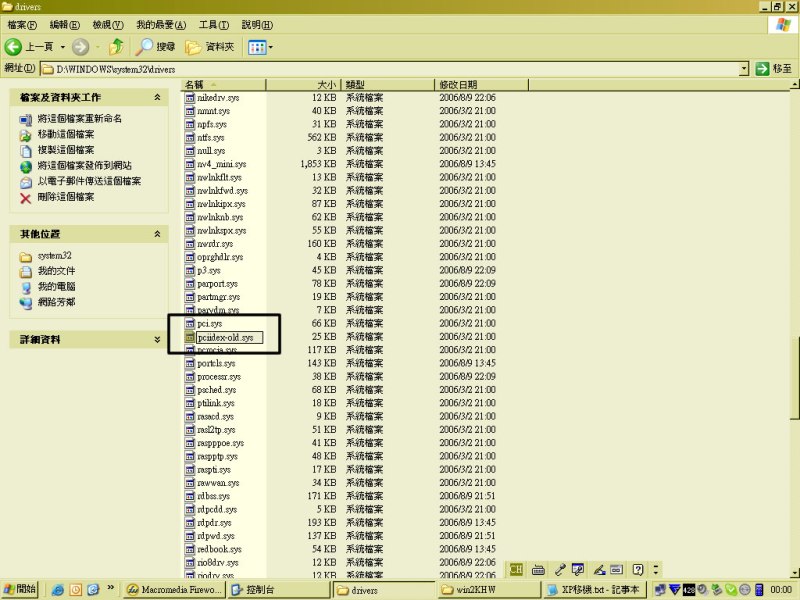Click the green checkmark tray icon
Image resolution: width=800 pixels, height=600 pixels.
point(731,590)
